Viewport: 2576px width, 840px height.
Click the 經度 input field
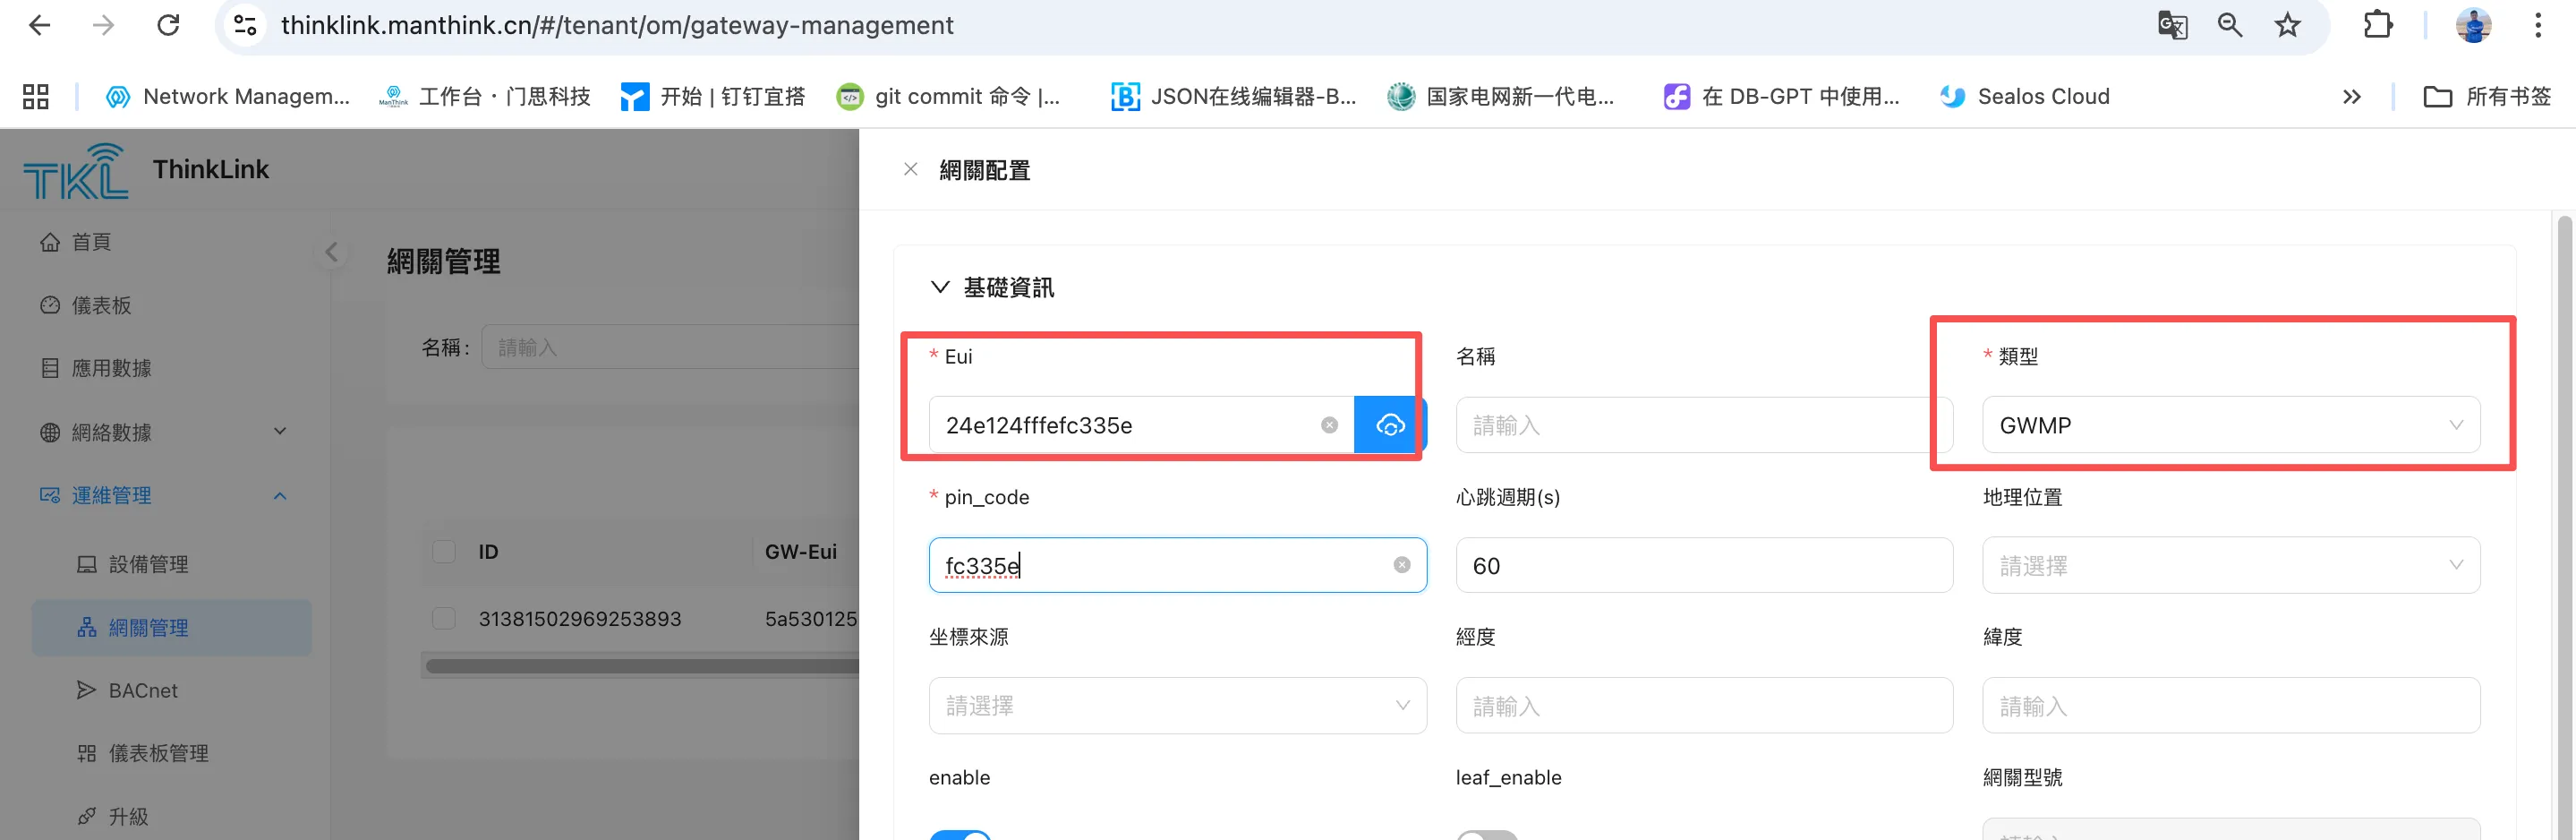pyautogui.click(x=1704, y=706)
